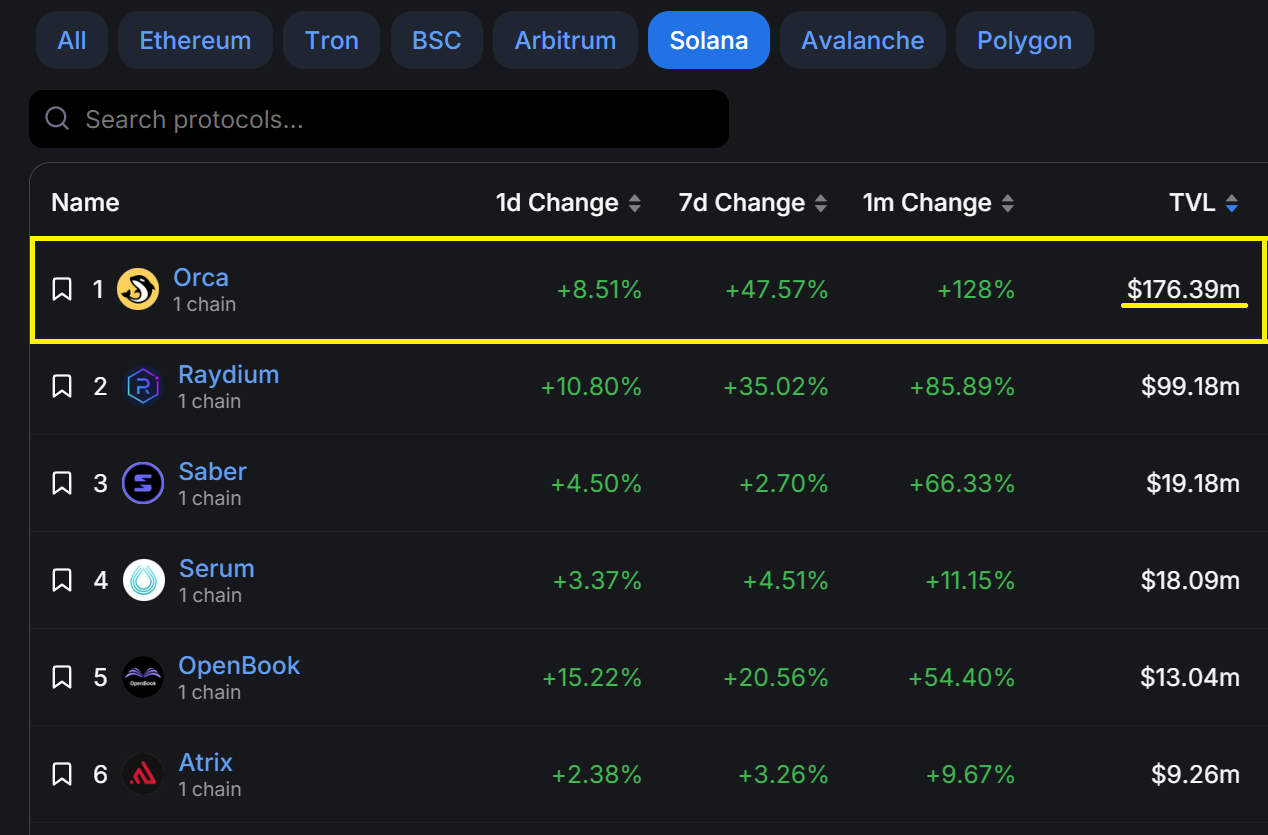Sort table by 1d Change column
The image size is (1268, 835).
coord(634,204)
